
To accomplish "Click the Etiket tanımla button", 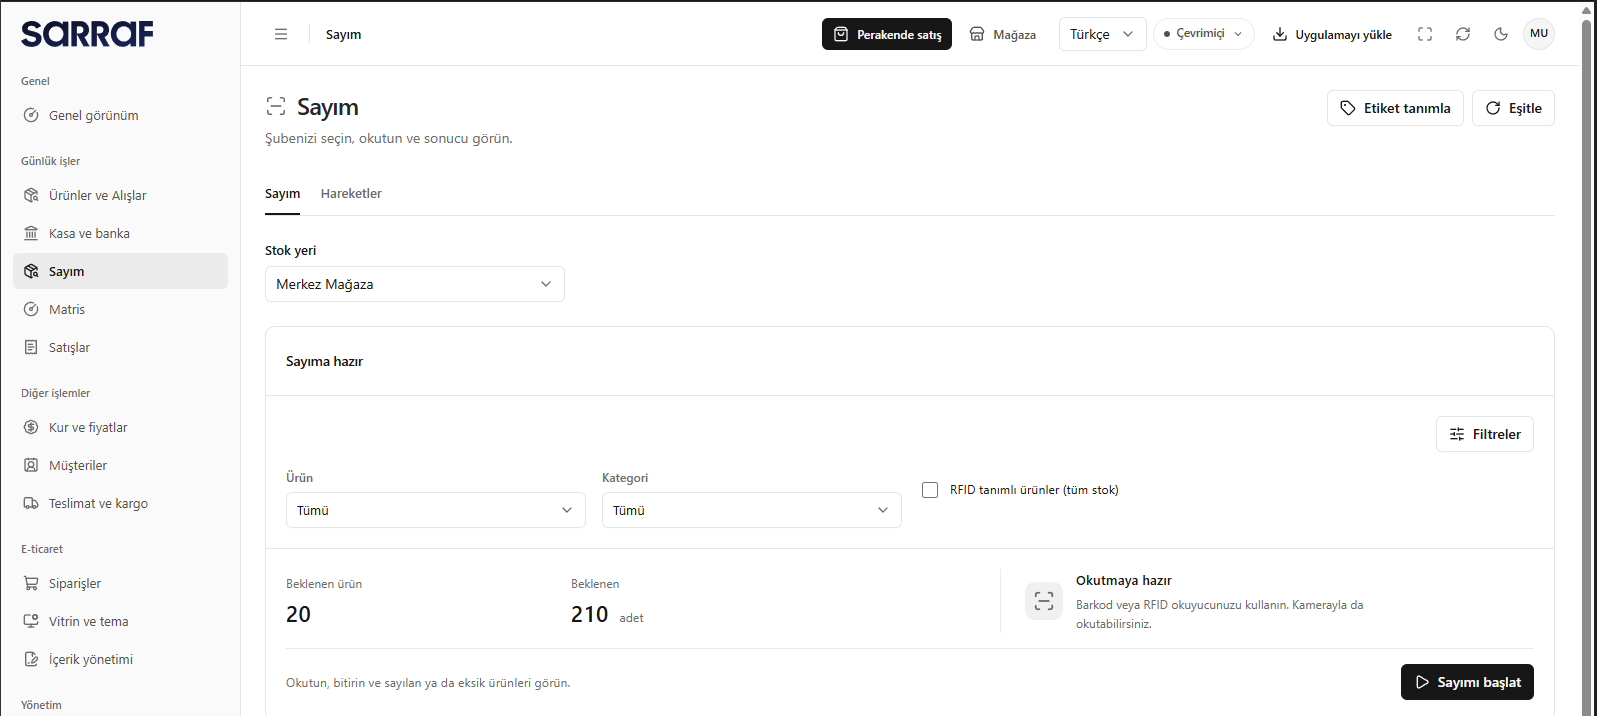I will (1395, 108).
